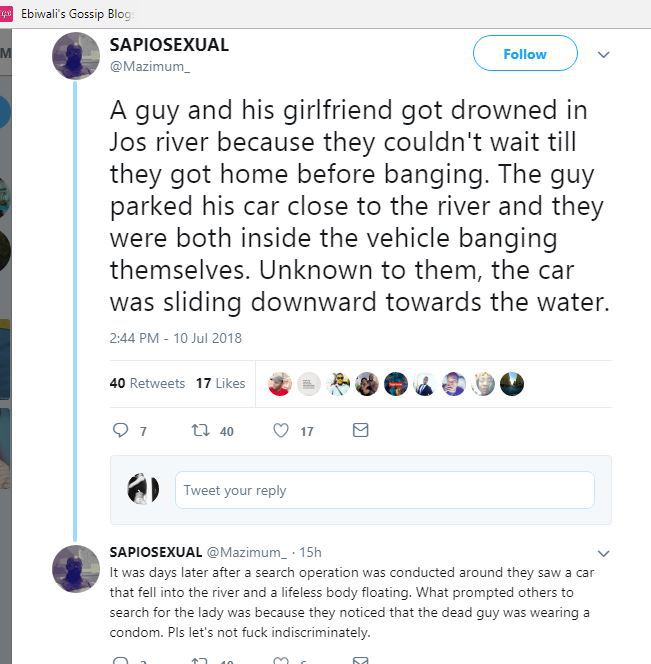Viewport: 651px width, 664px height.
Task: Like the tweet with heart icon
Action: [281, 431]
